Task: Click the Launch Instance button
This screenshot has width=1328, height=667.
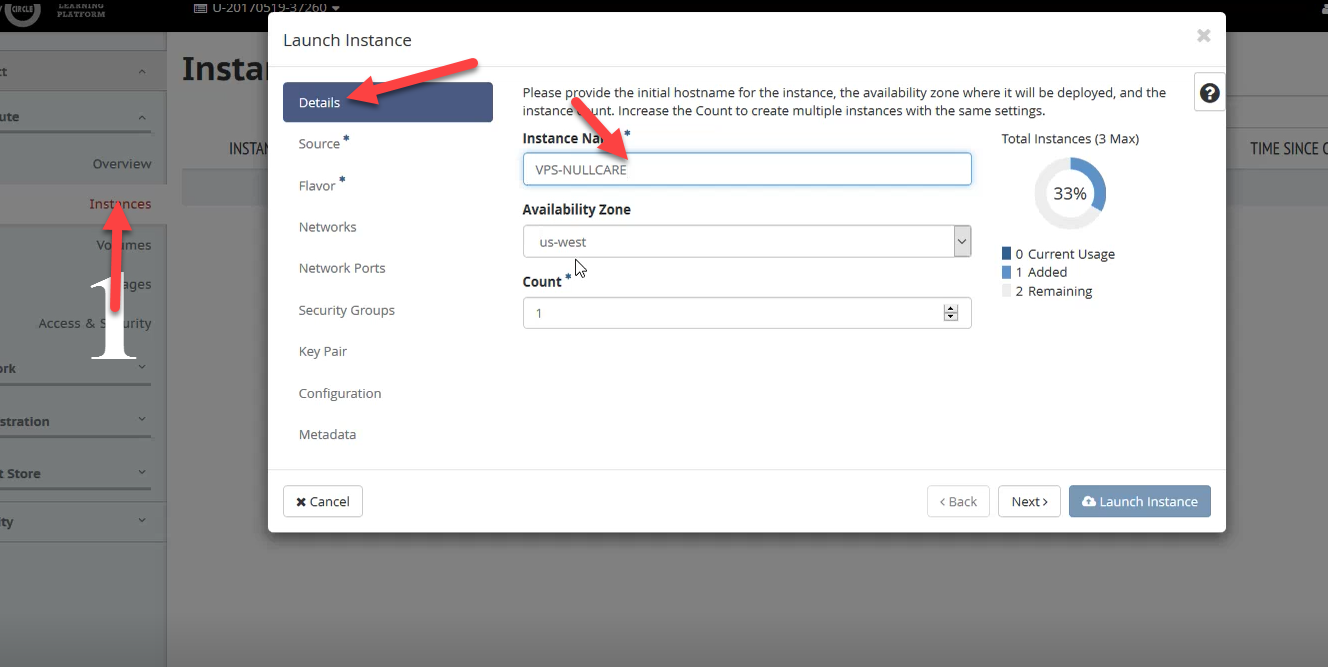Action: [x=1139, y=502]
